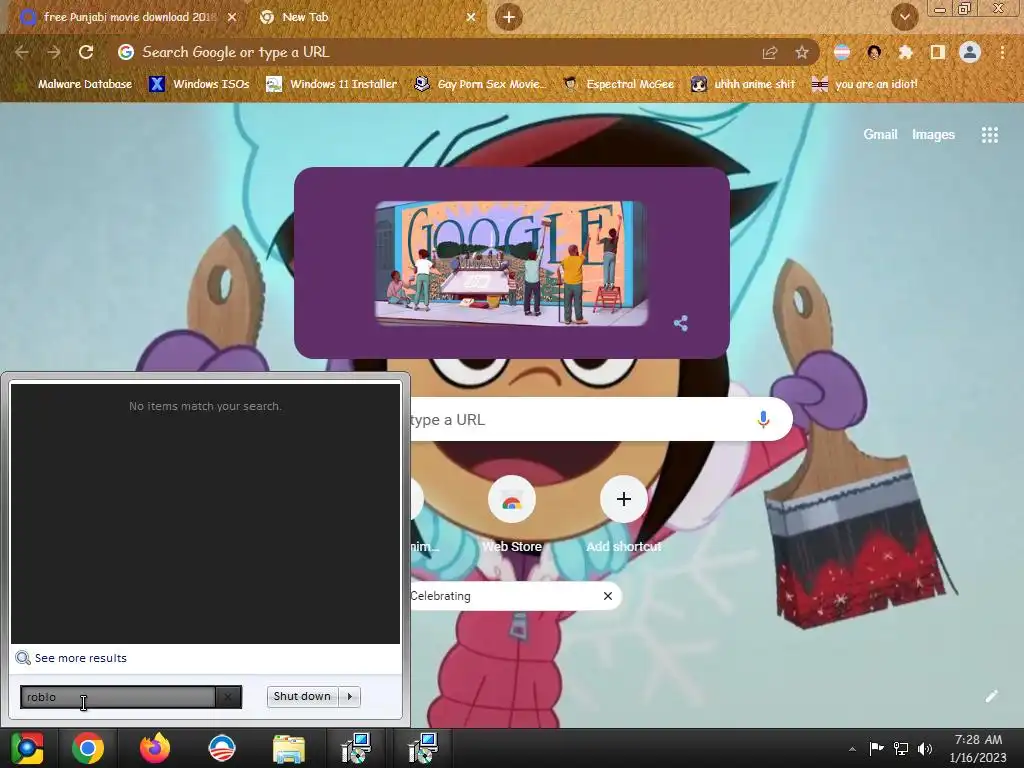Click the Start button orb

click(27, 748)
